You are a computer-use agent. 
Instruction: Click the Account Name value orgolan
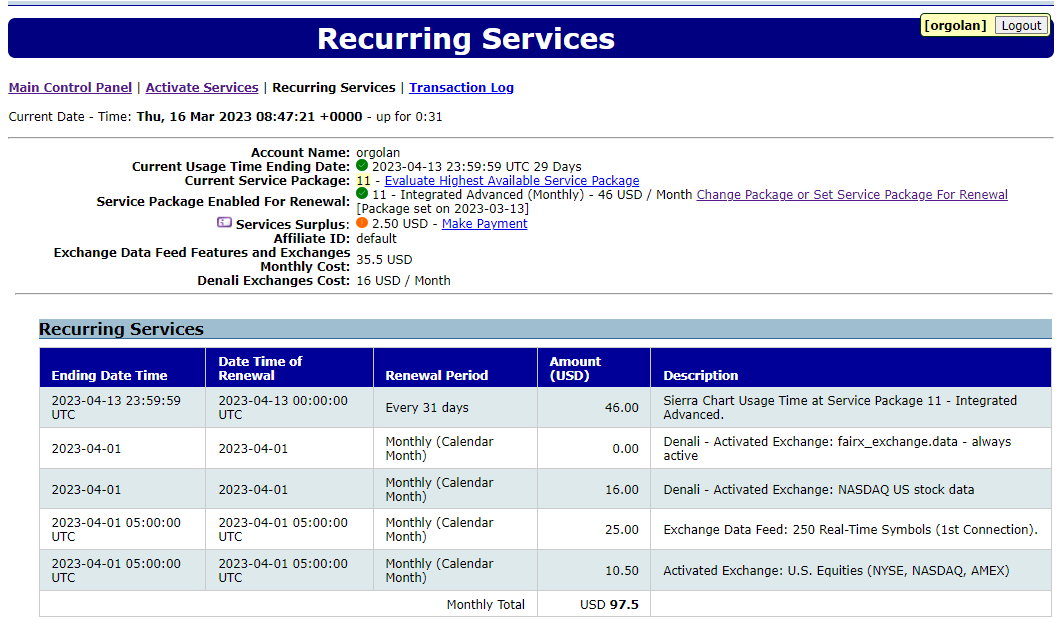click(x=378, y=153)
